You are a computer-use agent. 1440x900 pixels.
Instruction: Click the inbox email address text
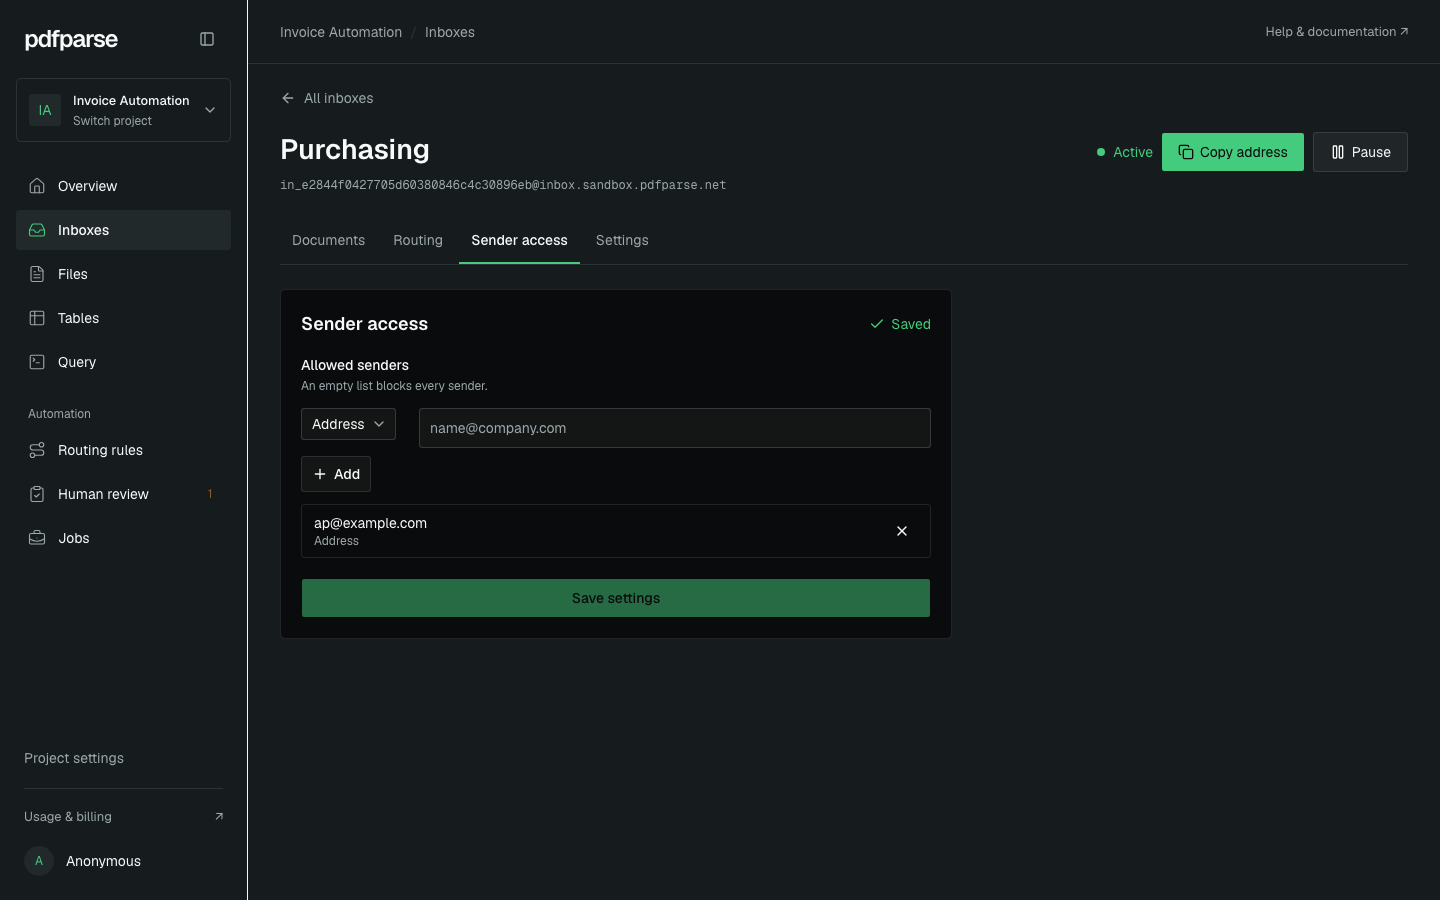coord(503,185)
